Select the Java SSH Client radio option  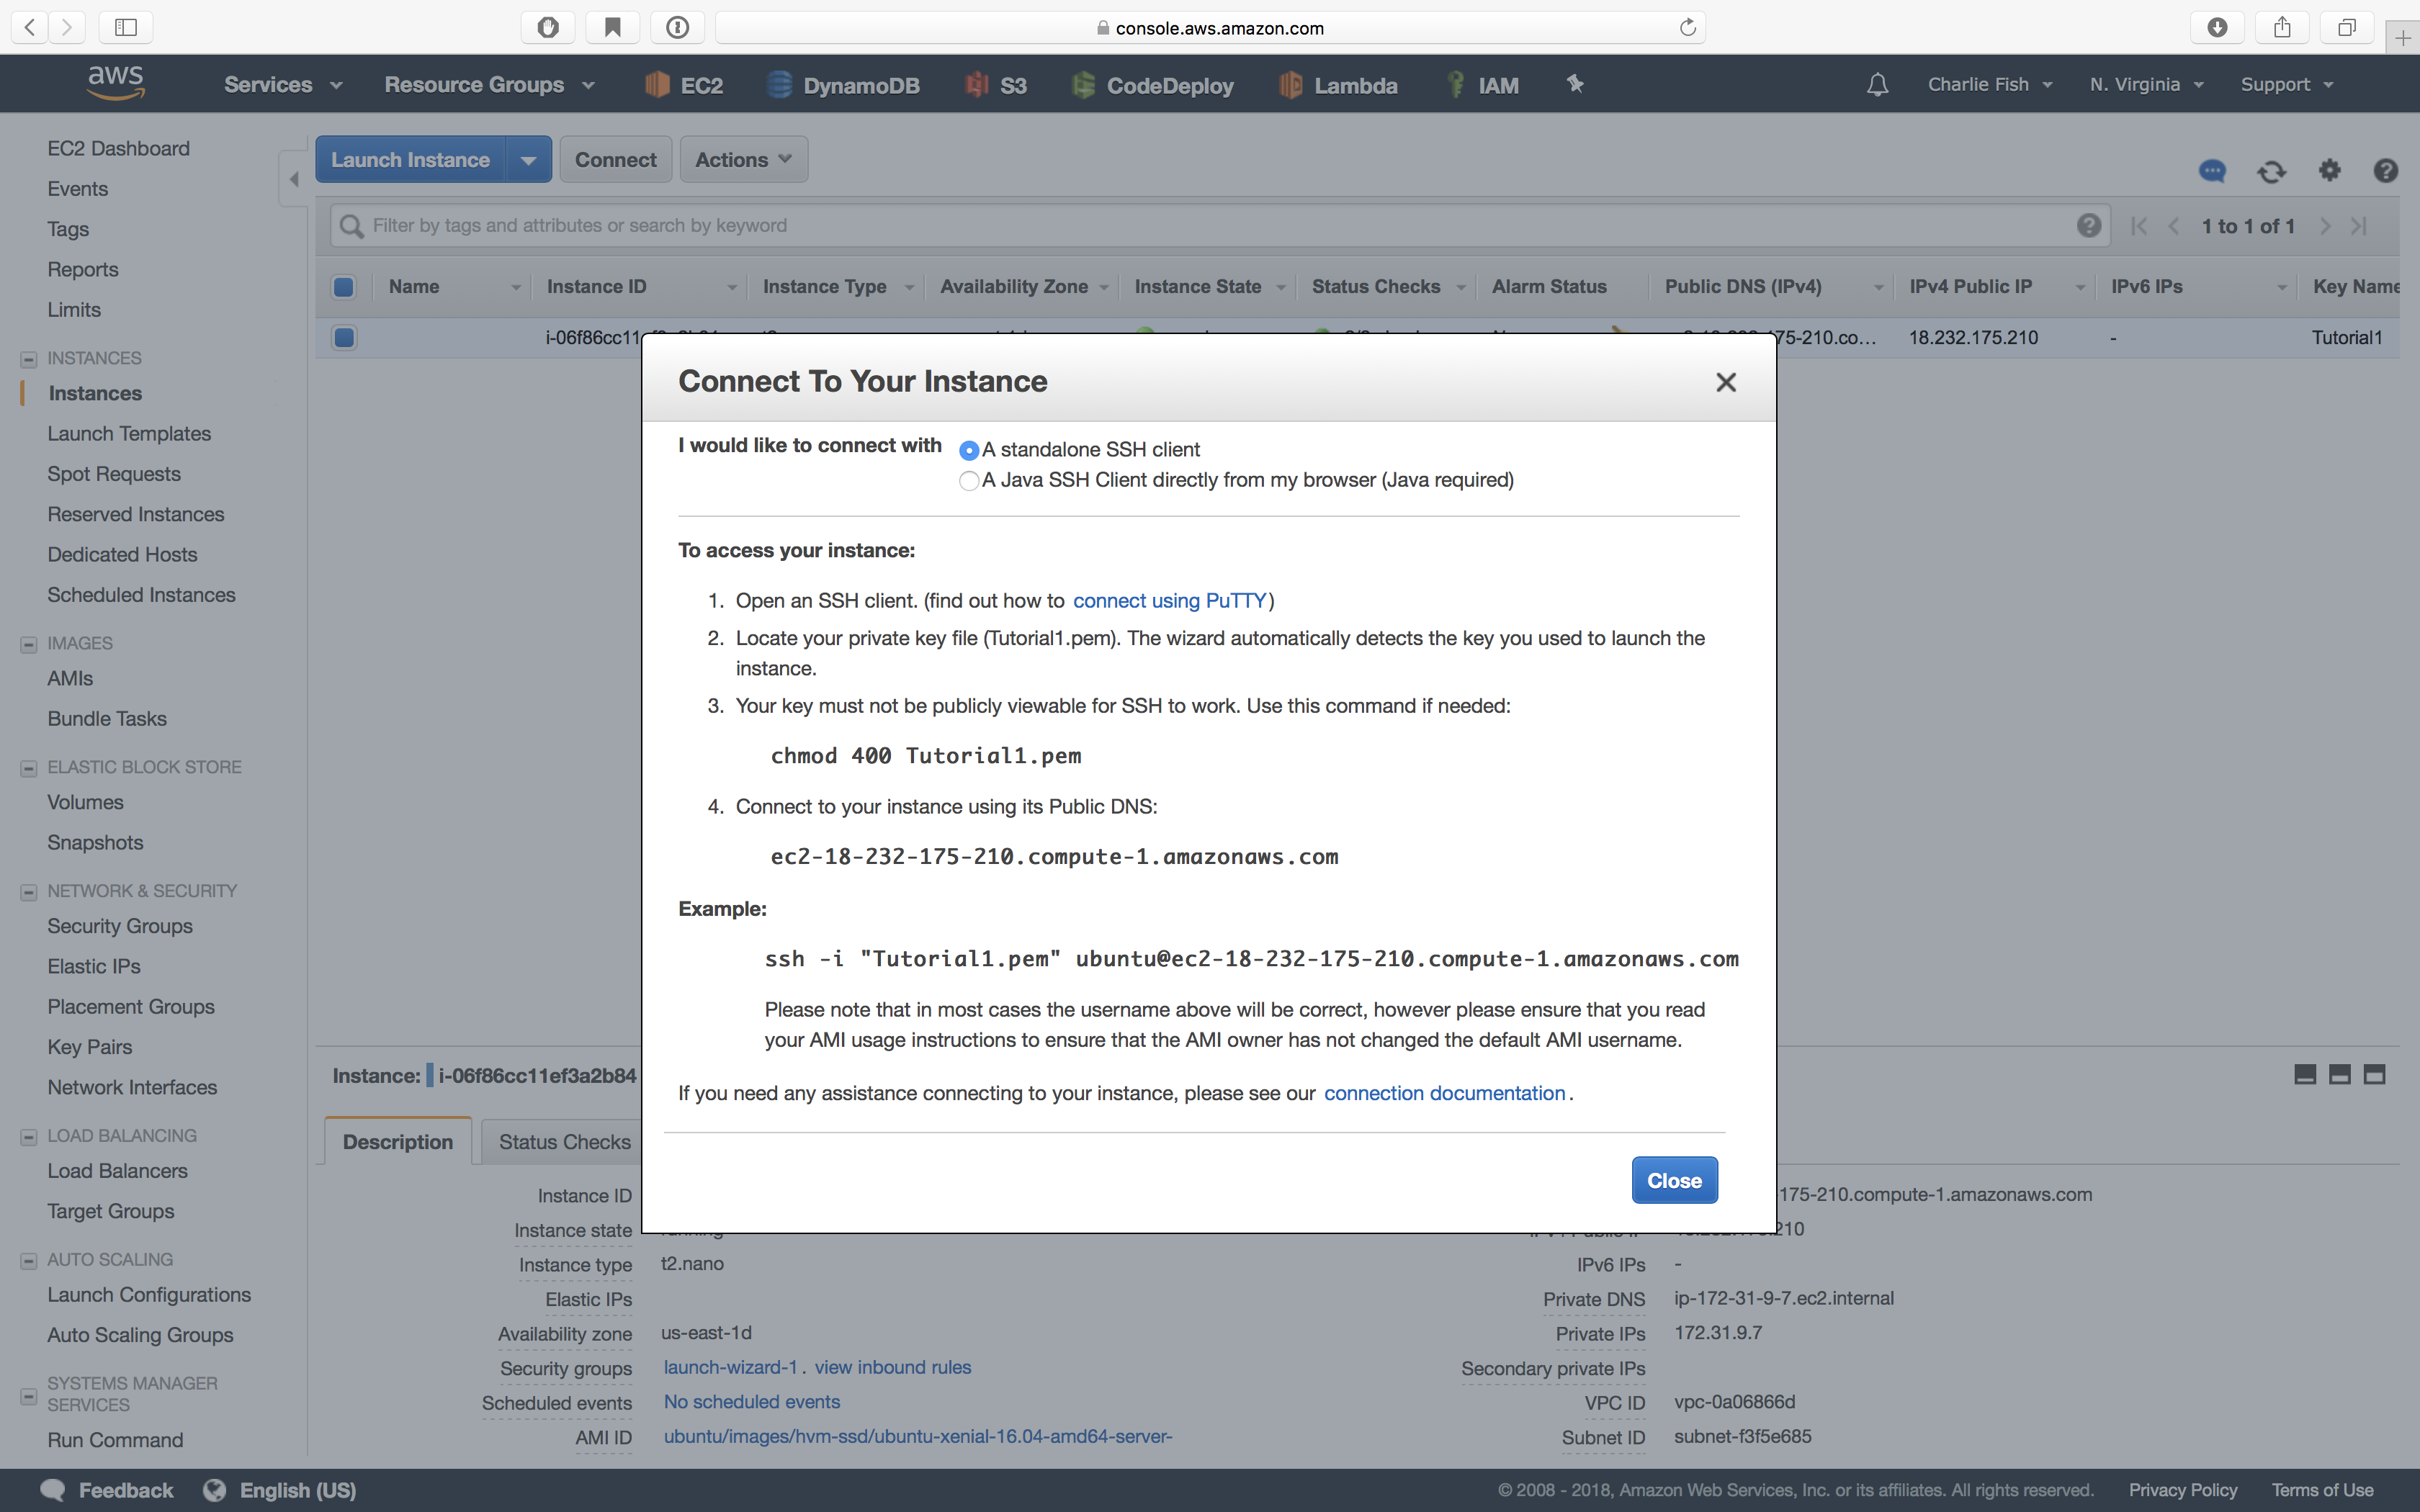[x=968, y=481]
